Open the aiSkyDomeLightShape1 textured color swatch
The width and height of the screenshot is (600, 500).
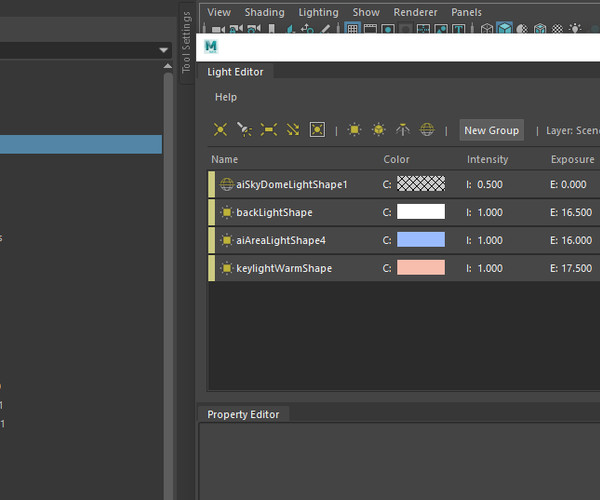(x=421, y=184)
